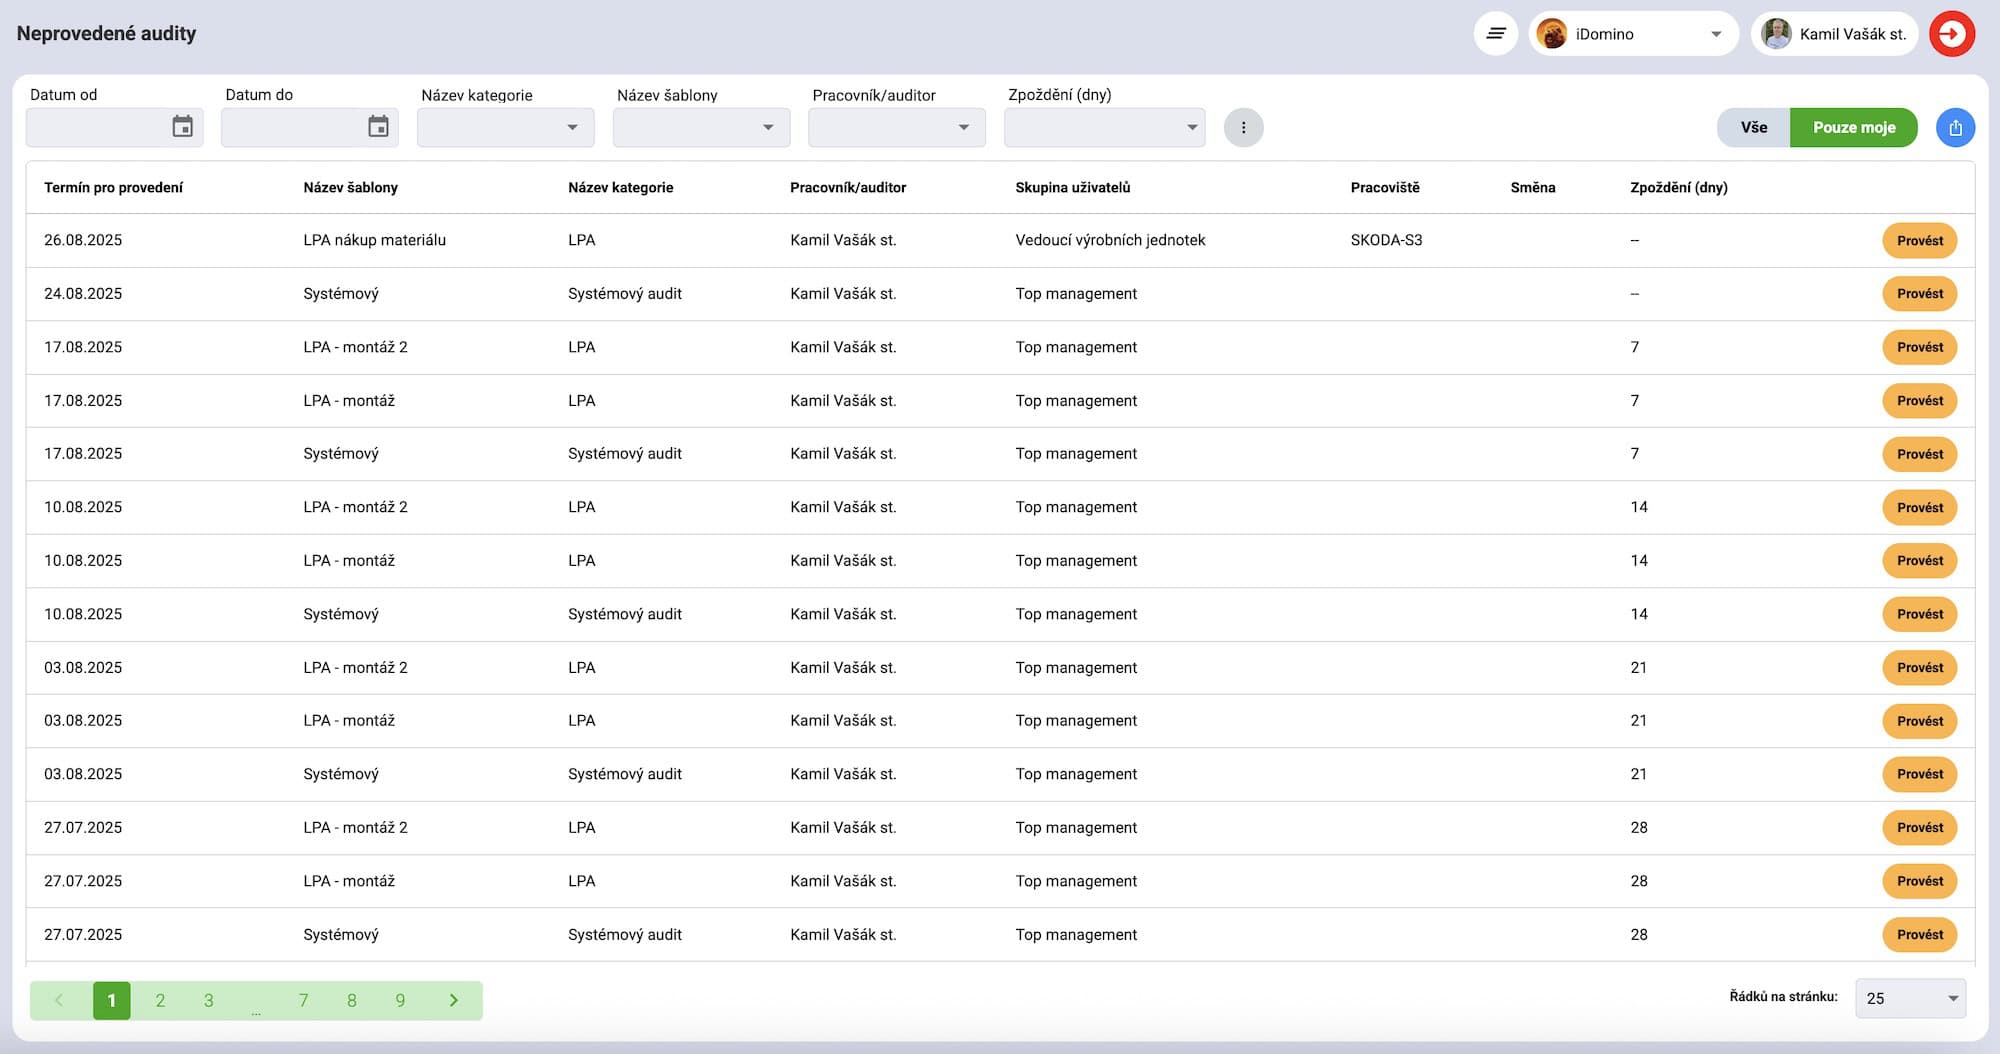2000x1054 pixels.
Task: Click the blue export share icon
Action: click(x=1955, y=128)
